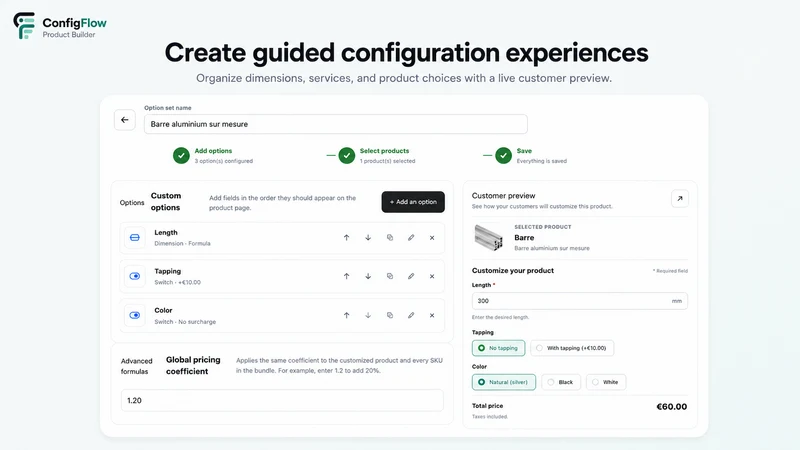
Task: Remove the Color option
Action: point(432,315)
